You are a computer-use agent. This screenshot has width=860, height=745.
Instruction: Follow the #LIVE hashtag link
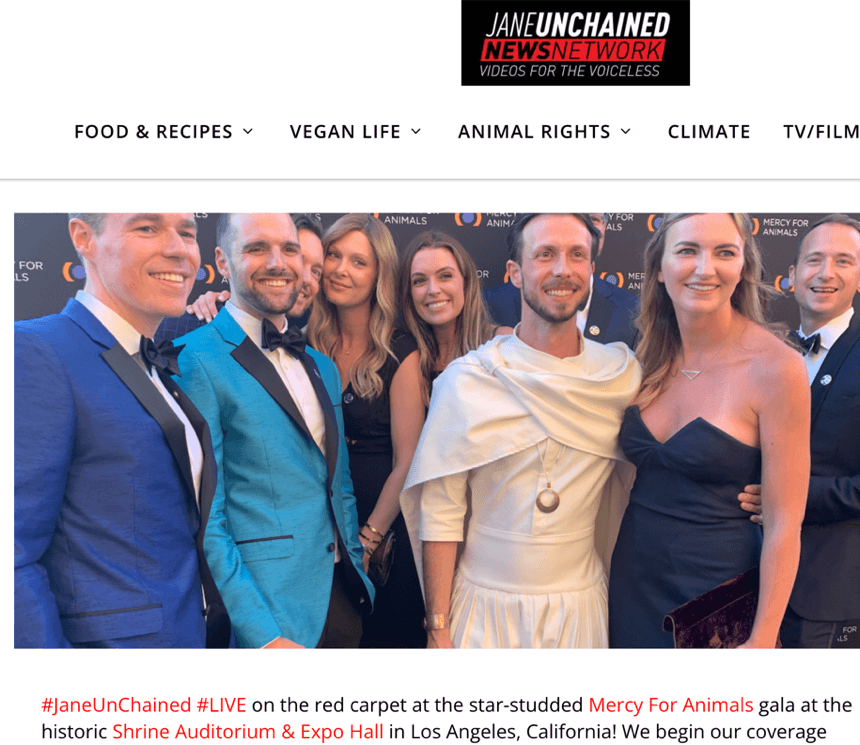(221, 705)
